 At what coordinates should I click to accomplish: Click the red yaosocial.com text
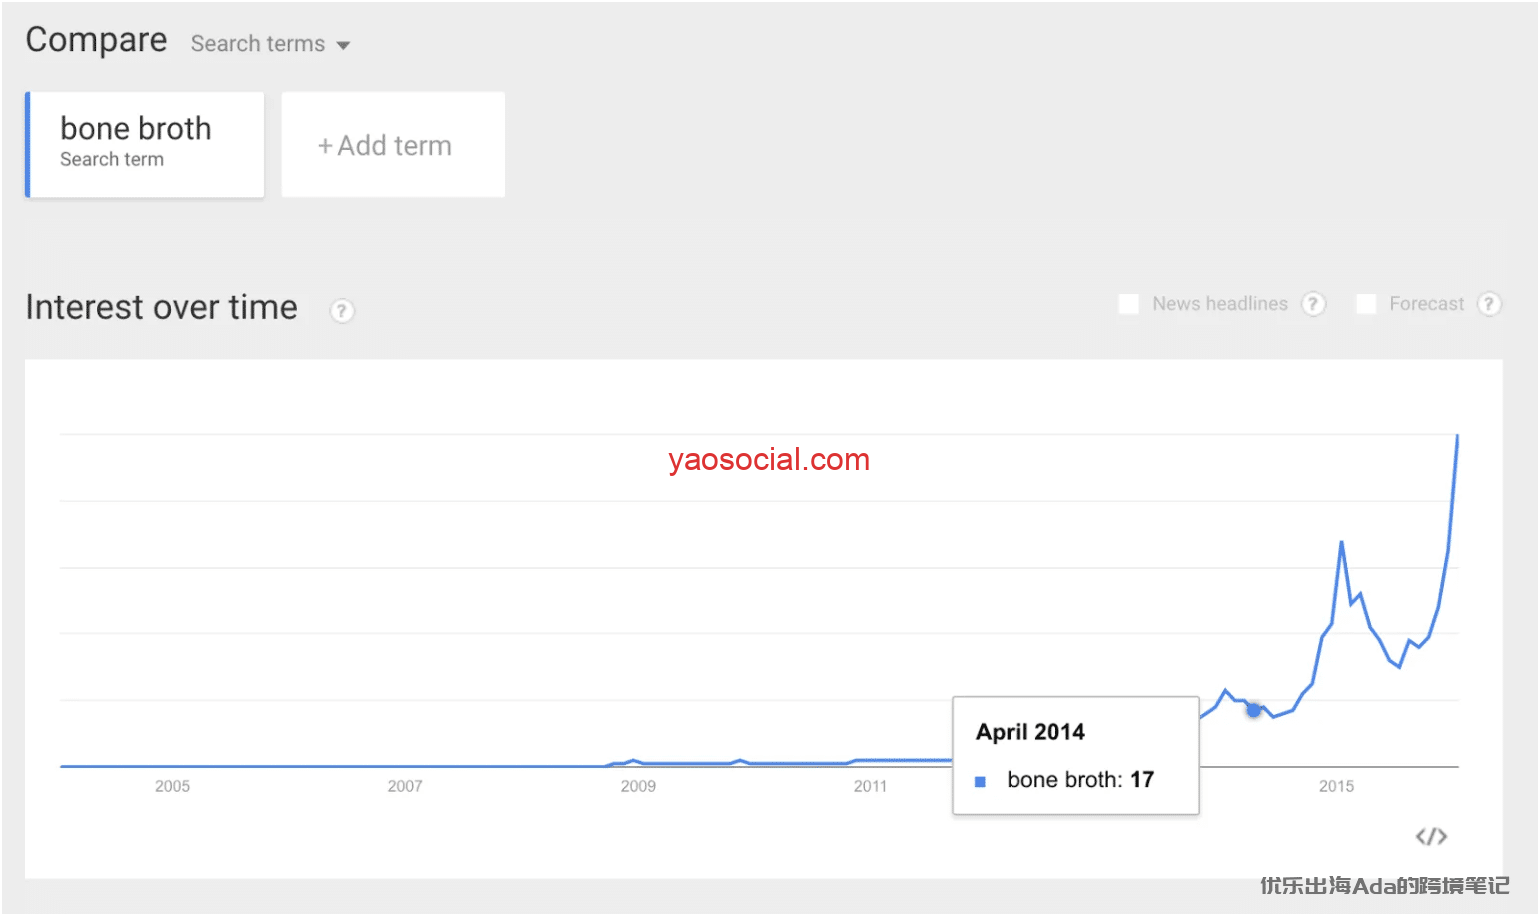click(x=769, y=460)
